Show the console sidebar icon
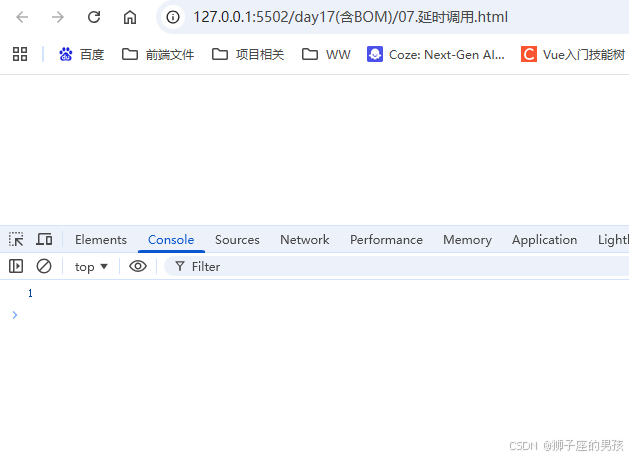The image size is (629, 457). [16, 266]
